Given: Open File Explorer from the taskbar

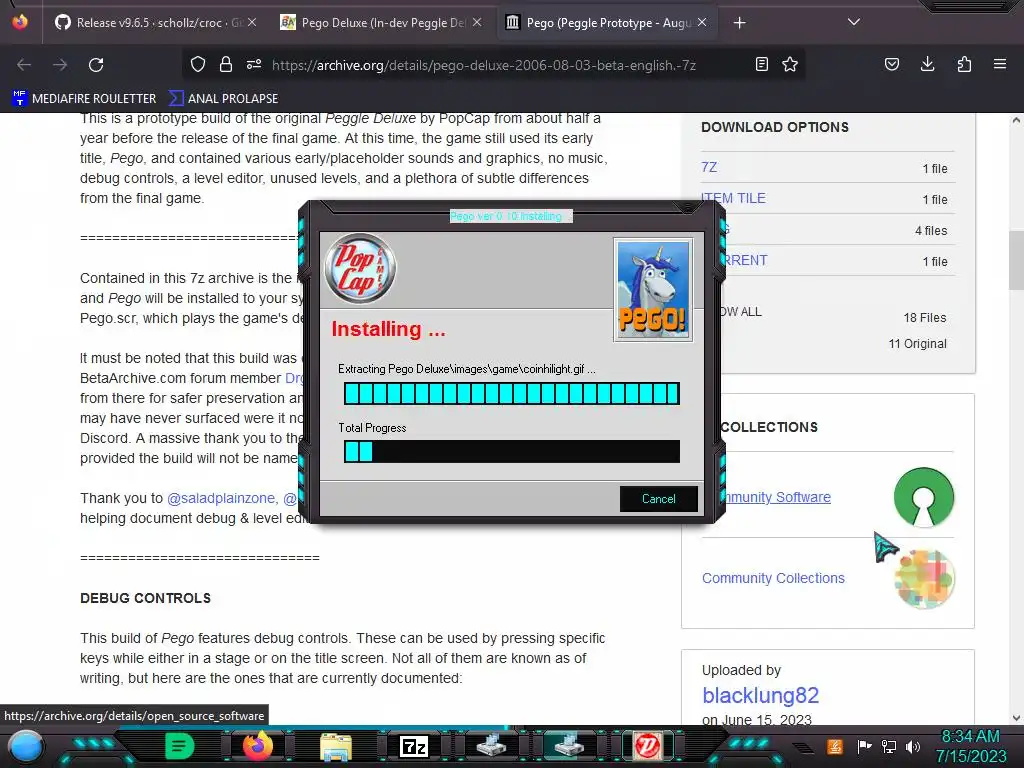Looking at the screenshot, I should [x=336, y=746].
